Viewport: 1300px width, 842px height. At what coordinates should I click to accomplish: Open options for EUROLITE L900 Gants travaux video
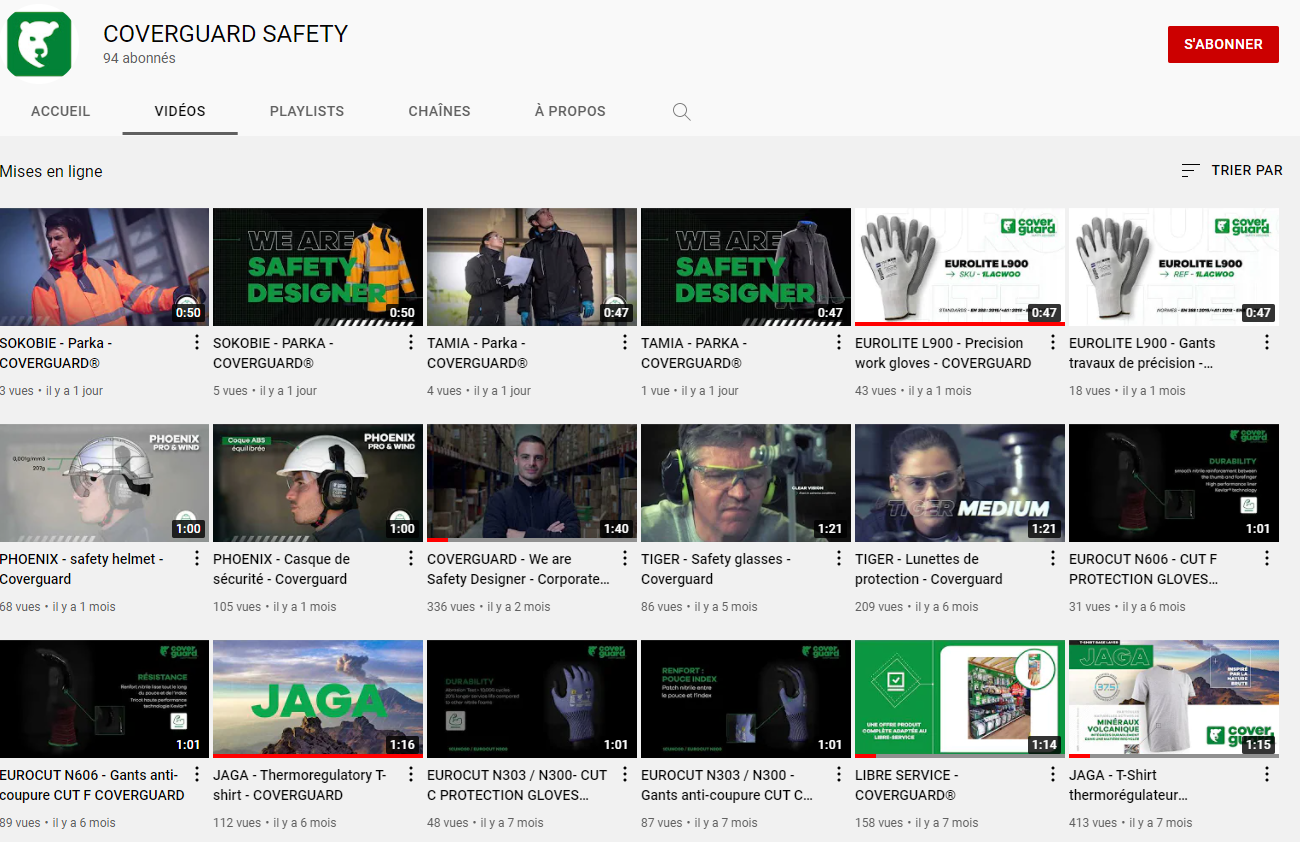click(1267, 343)
